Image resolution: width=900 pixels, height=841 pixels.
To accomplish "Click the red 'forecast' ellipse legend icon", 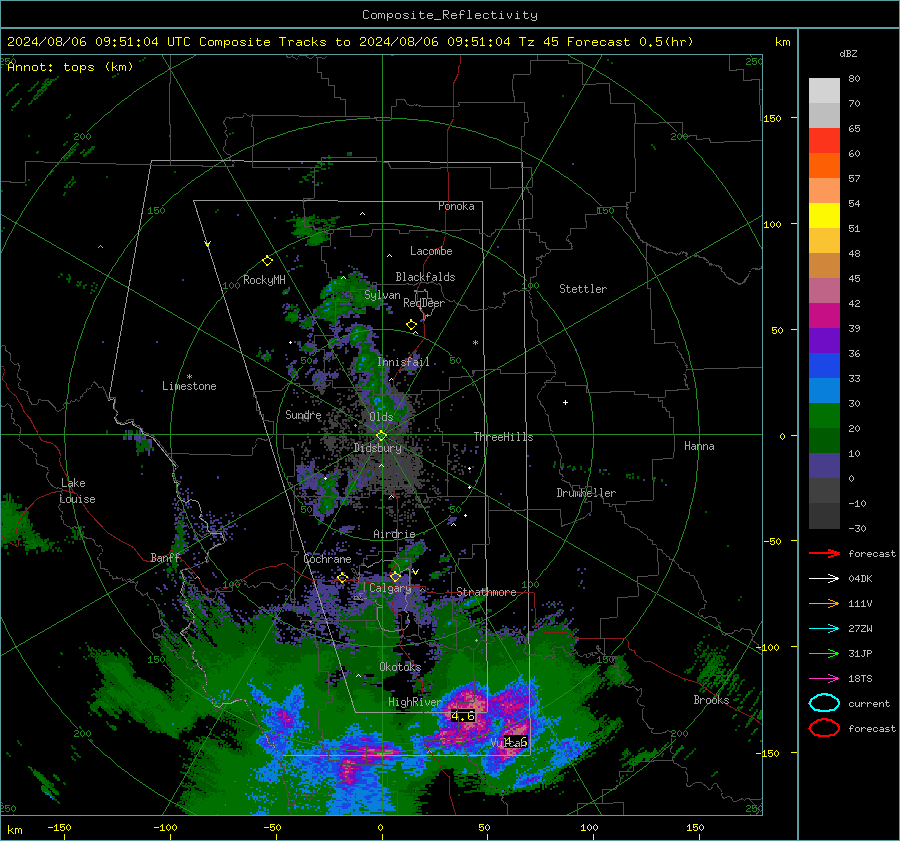I will pos(824,728).
